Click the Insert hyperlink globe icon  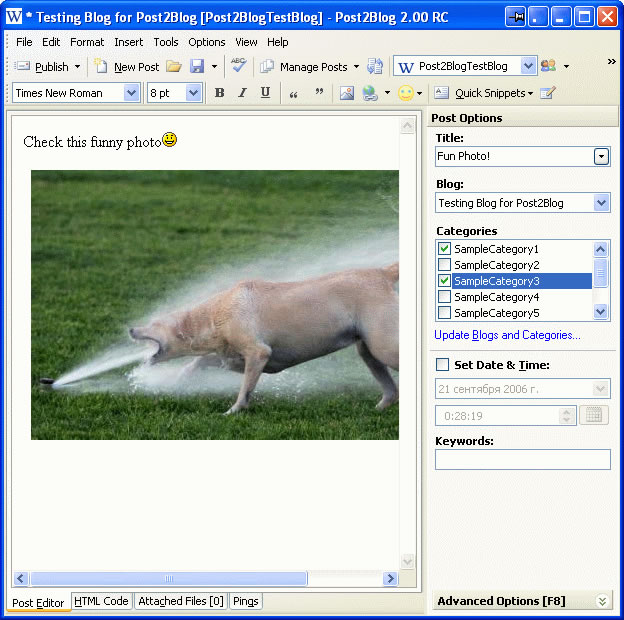pos(370,93)
